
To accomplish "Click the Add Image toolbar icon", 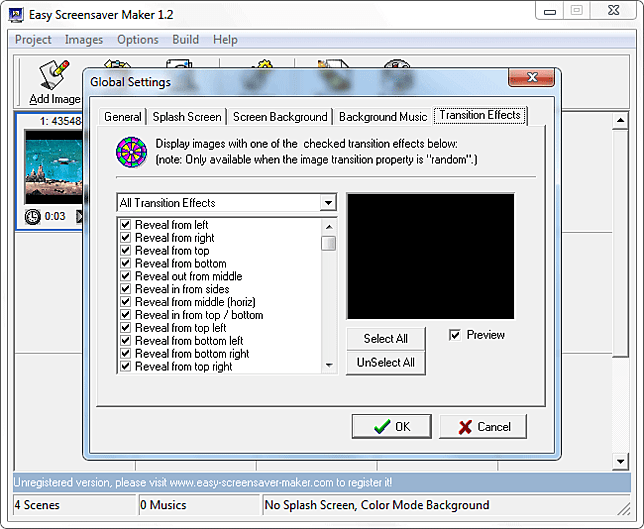I will tap(54, 75).
